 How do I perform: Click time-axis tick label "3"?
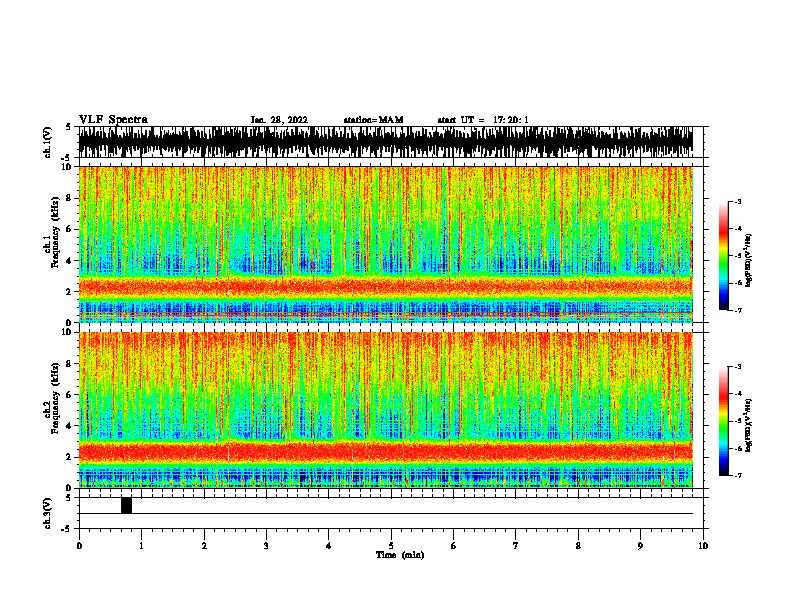[x=266, y=546]
